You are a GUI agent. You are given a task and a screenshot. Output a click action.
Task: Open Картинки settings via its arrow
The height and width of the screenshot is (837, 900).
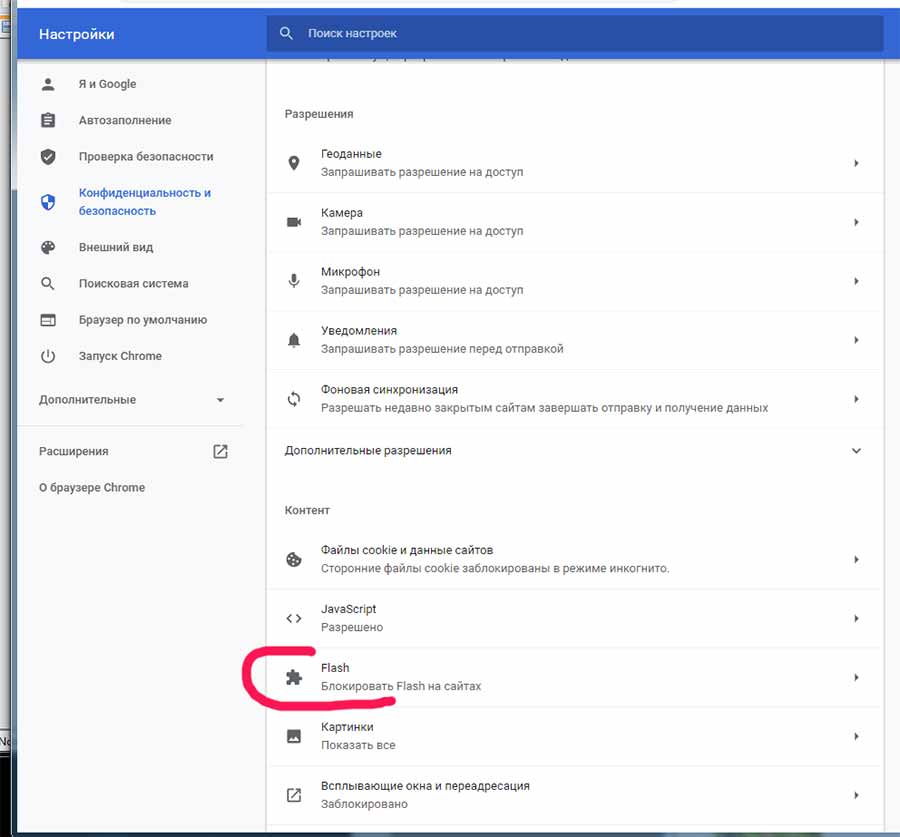click(x=856, y=736)
